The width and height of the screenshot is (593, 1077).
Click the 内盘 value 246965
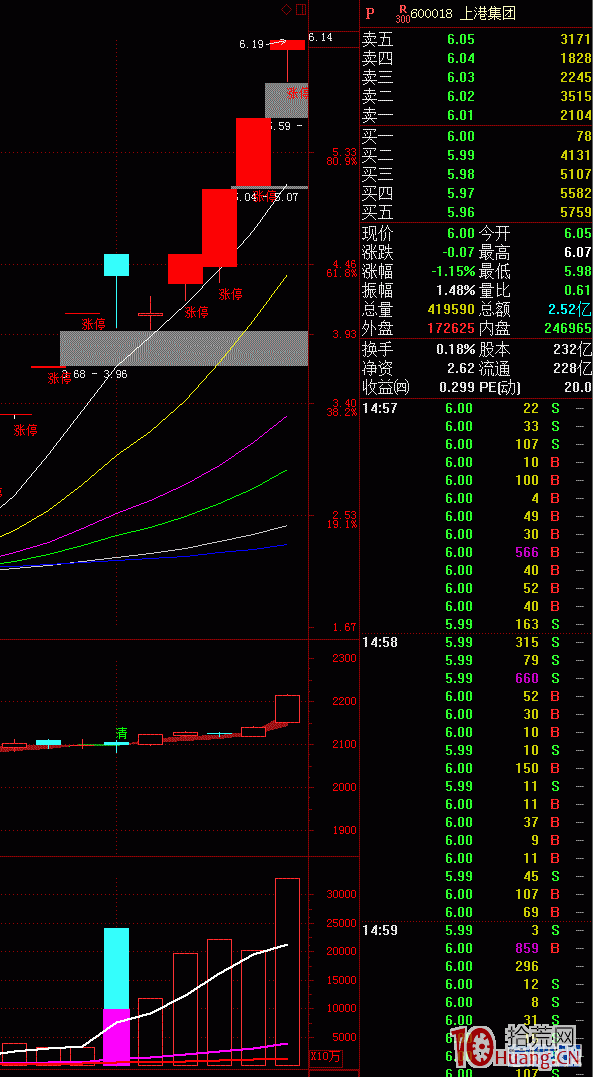click(x=568, y=328)
